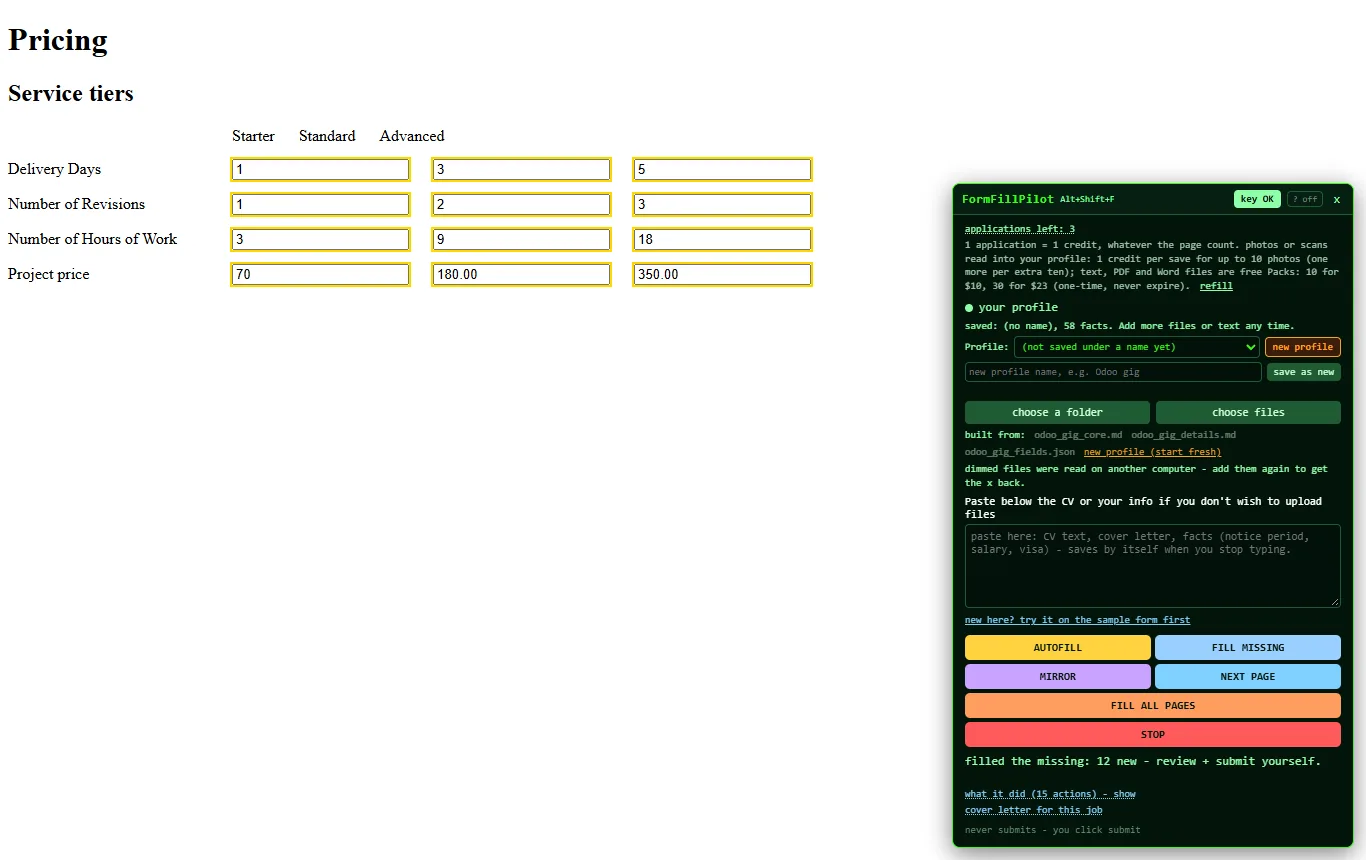Focus the new profile name field
1366x860 pixels.
click(x=1113, y=372)
